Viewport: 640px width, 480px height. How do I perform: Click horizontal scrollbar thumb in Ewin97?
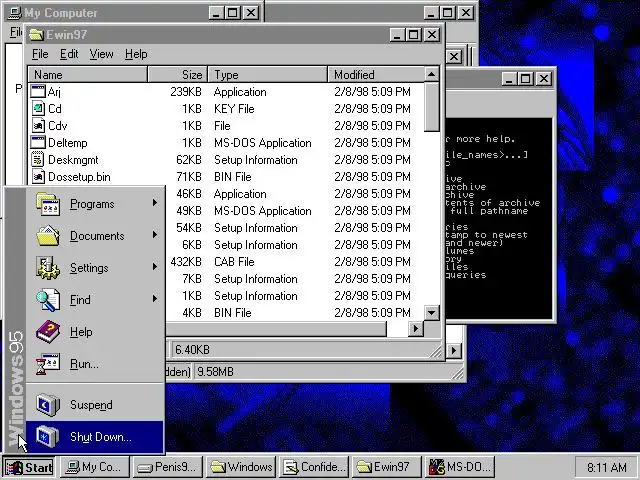[x=276, y=329]
